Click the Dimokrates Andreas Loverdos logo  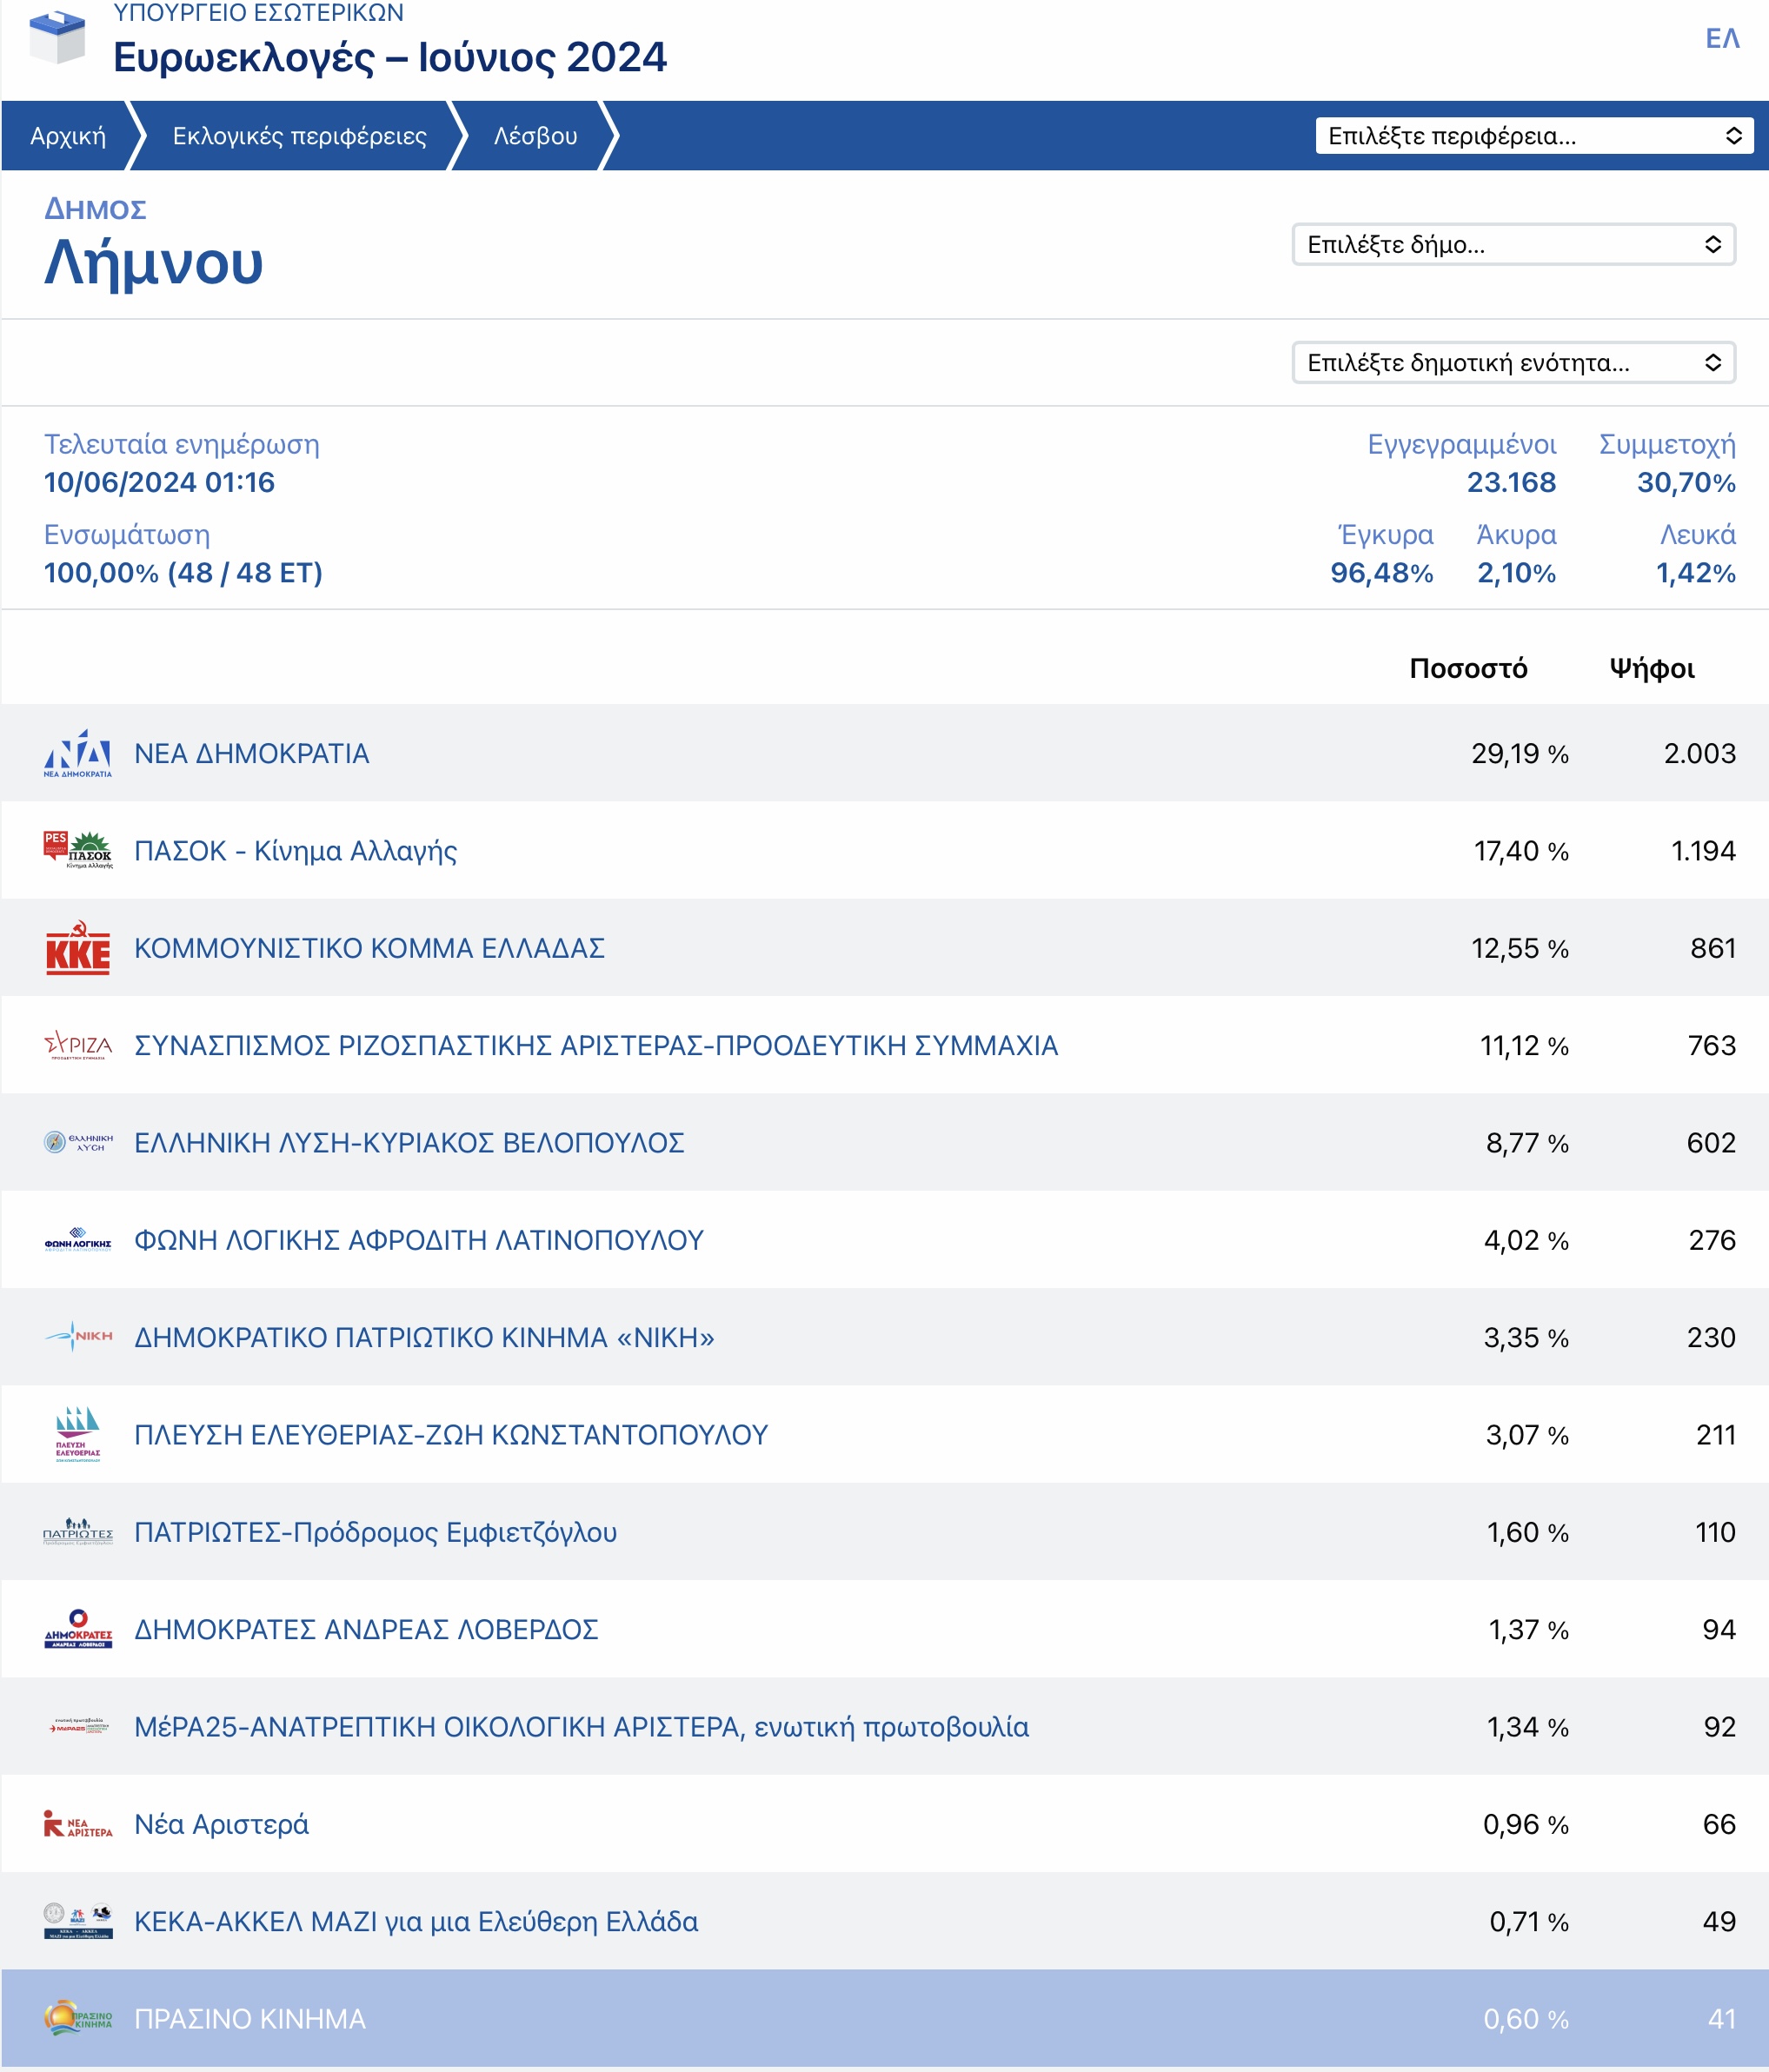pos(78,1629)
